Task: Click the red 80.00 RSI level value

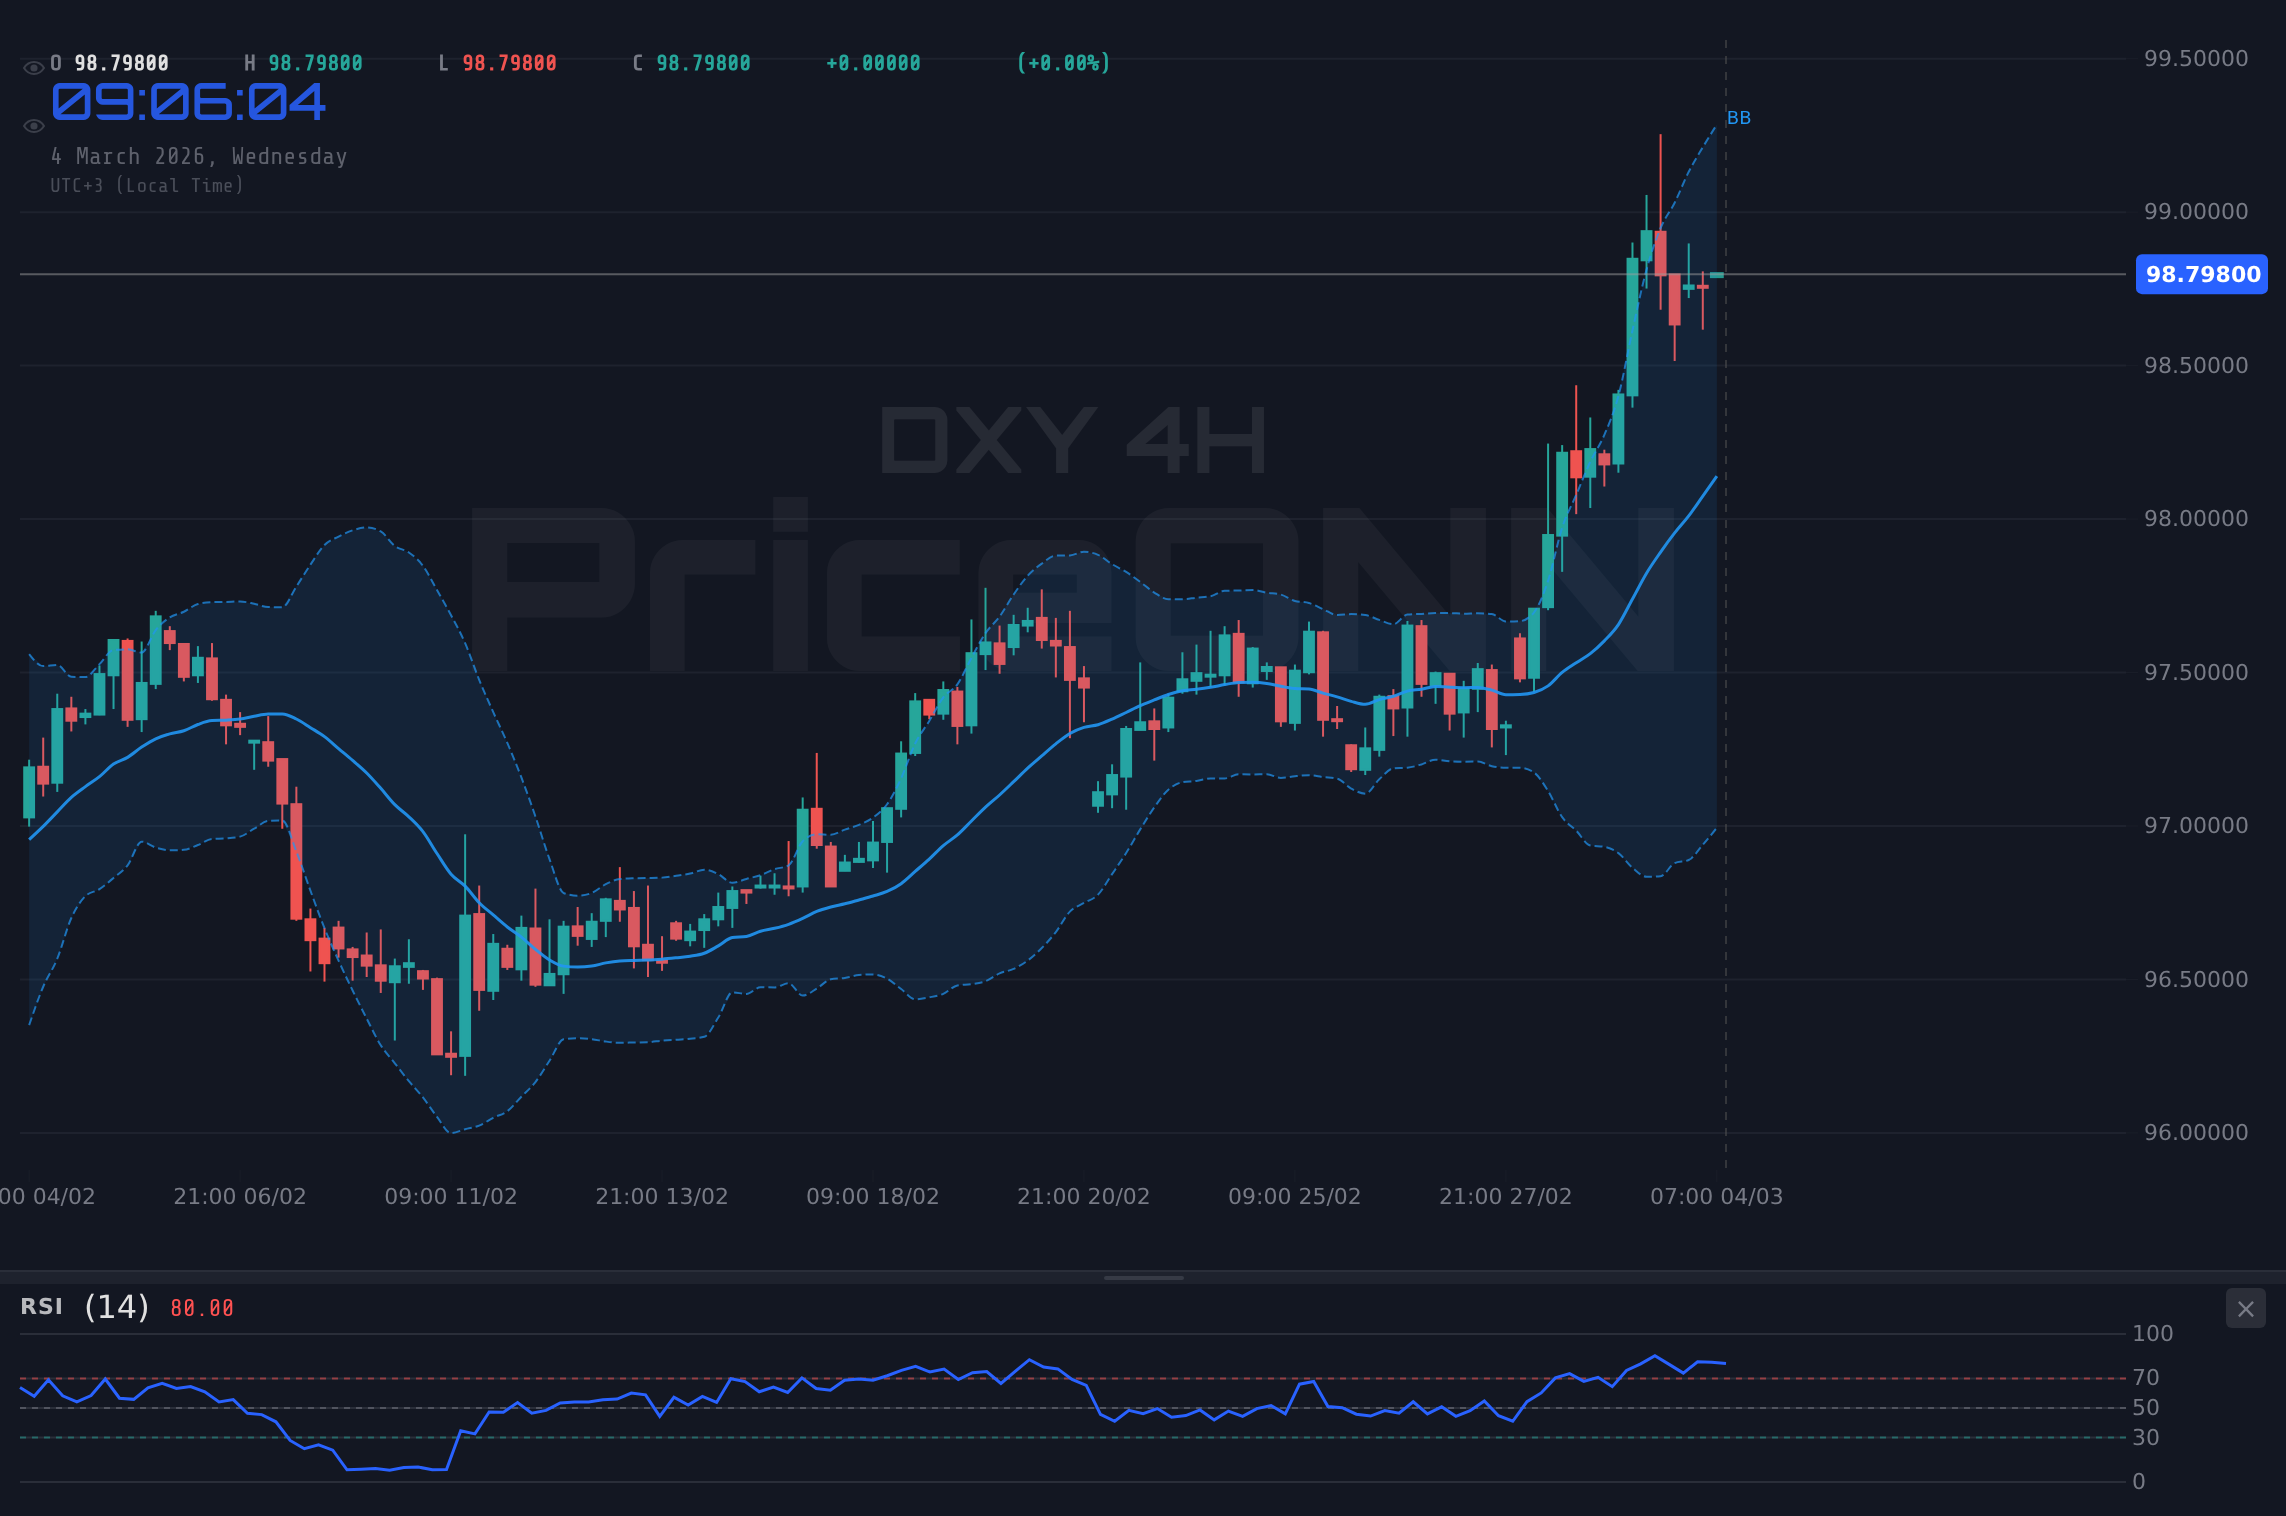Action: pos(201,1307)
